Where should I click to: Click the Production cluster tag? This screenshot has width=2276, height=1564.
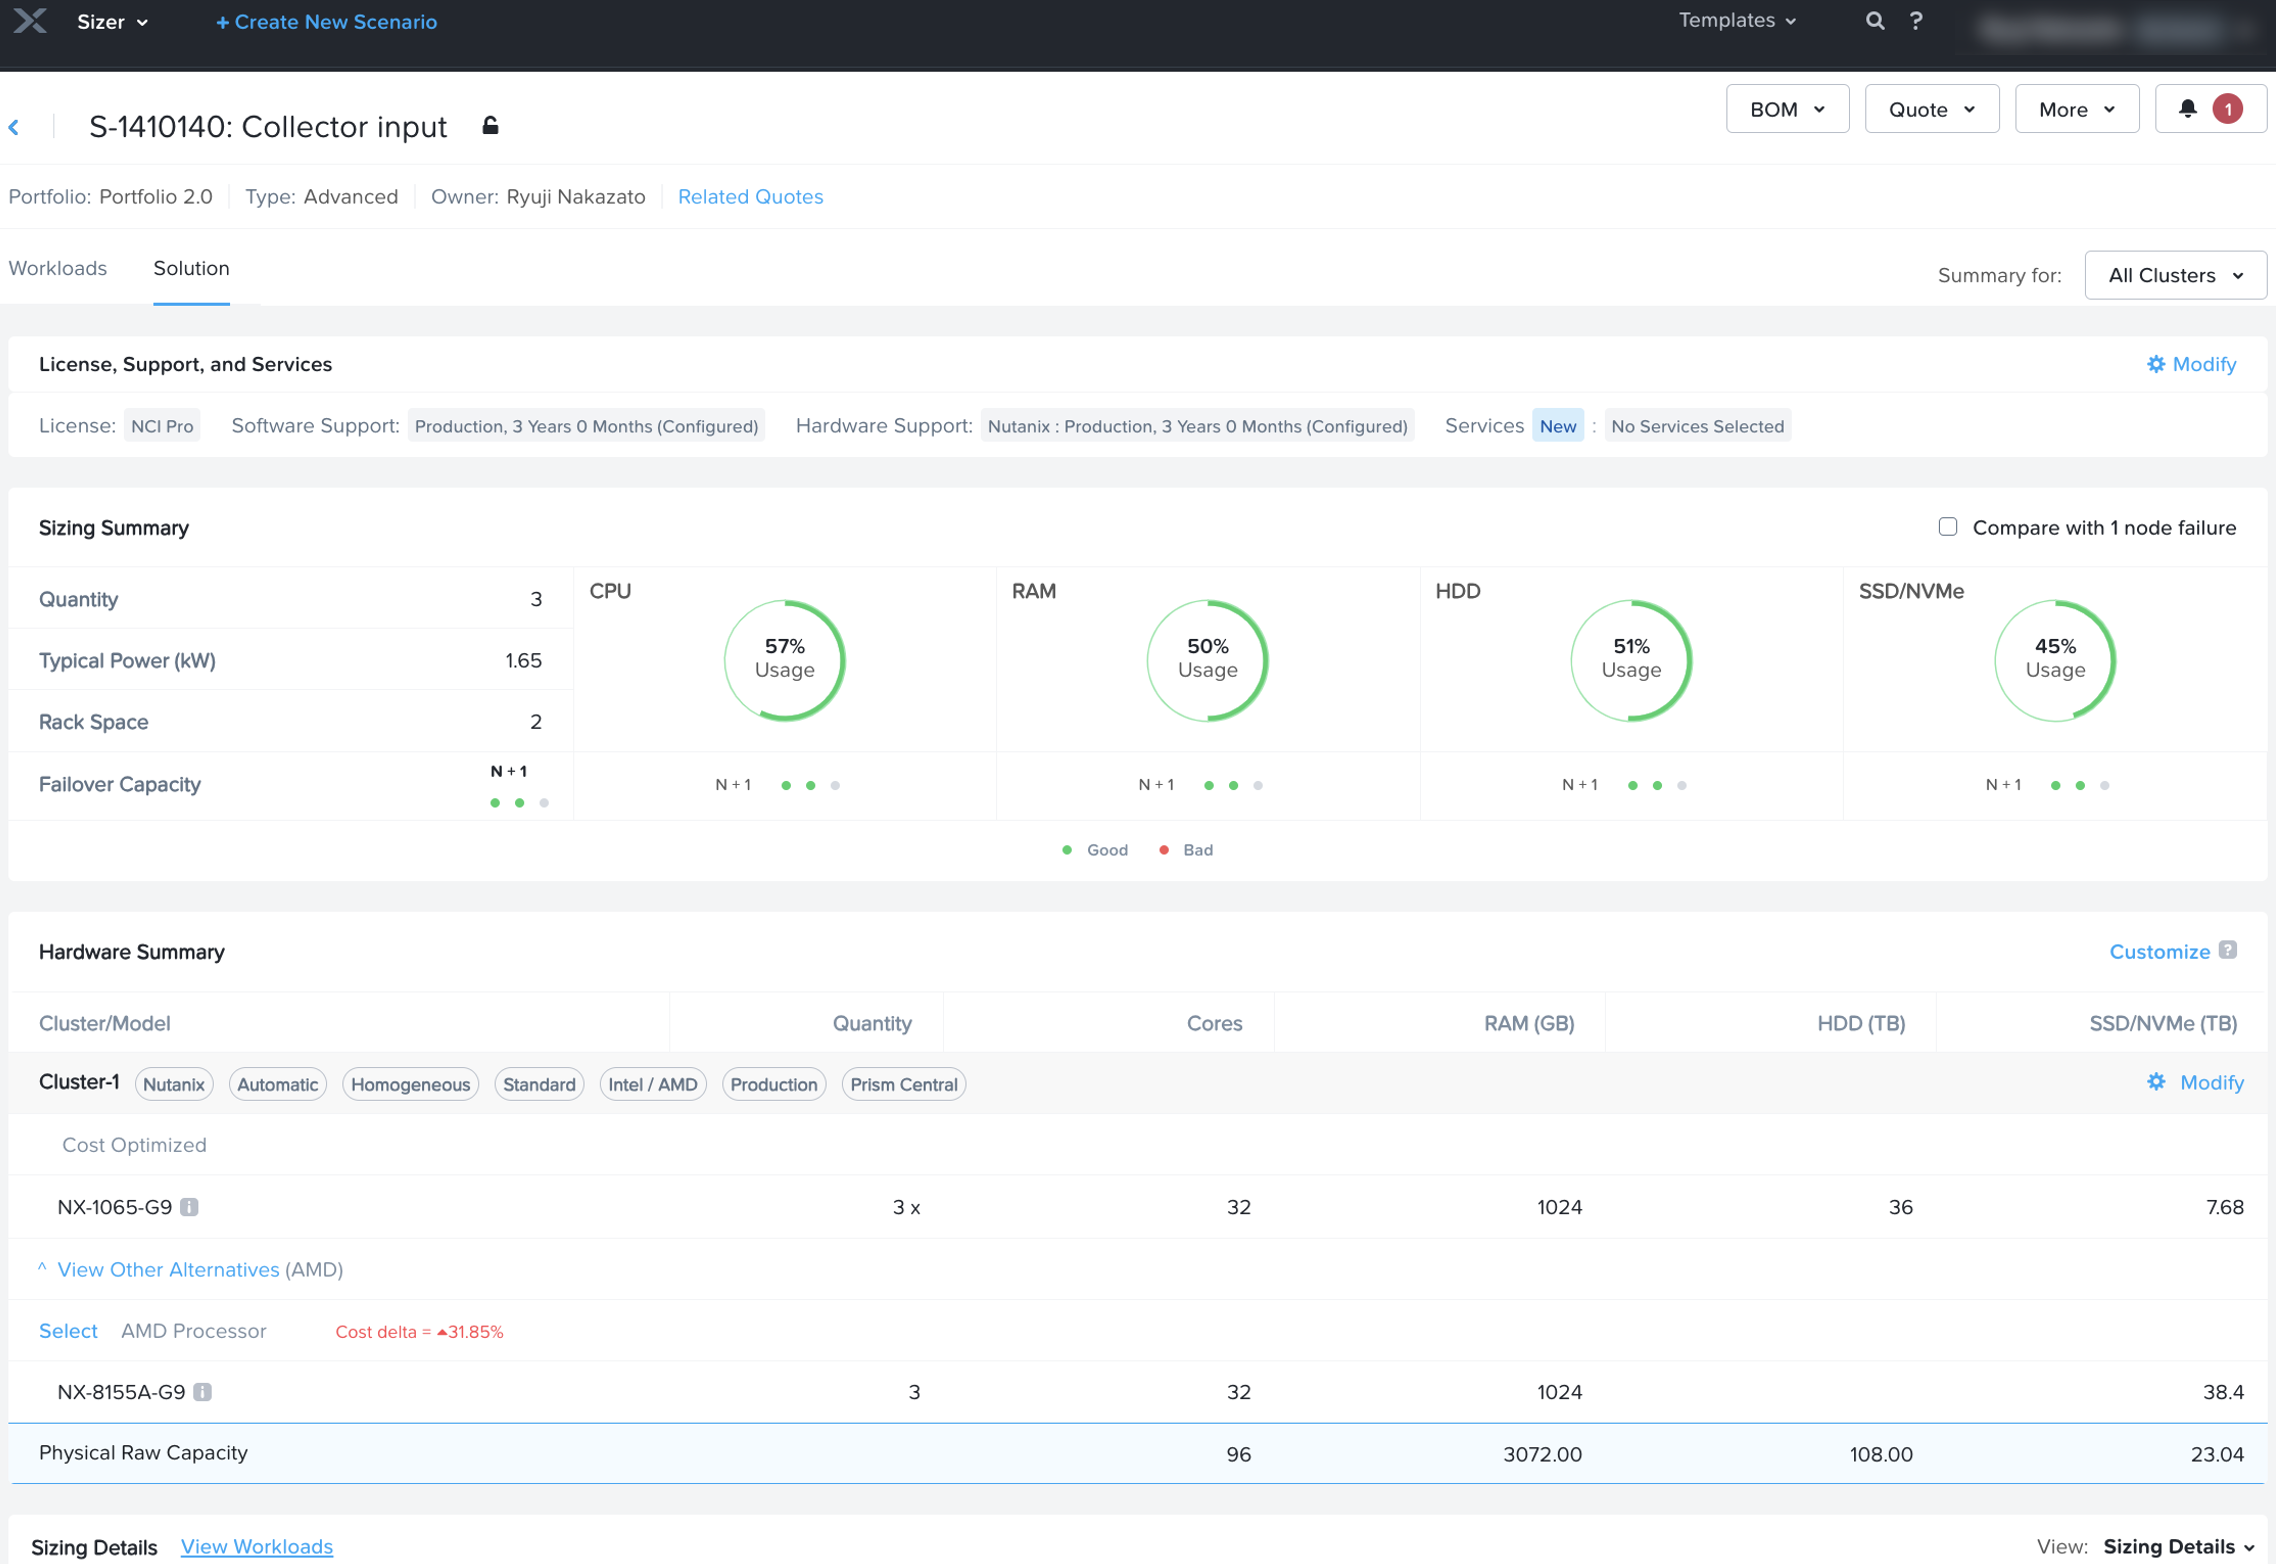click(x=773, y=1084)
